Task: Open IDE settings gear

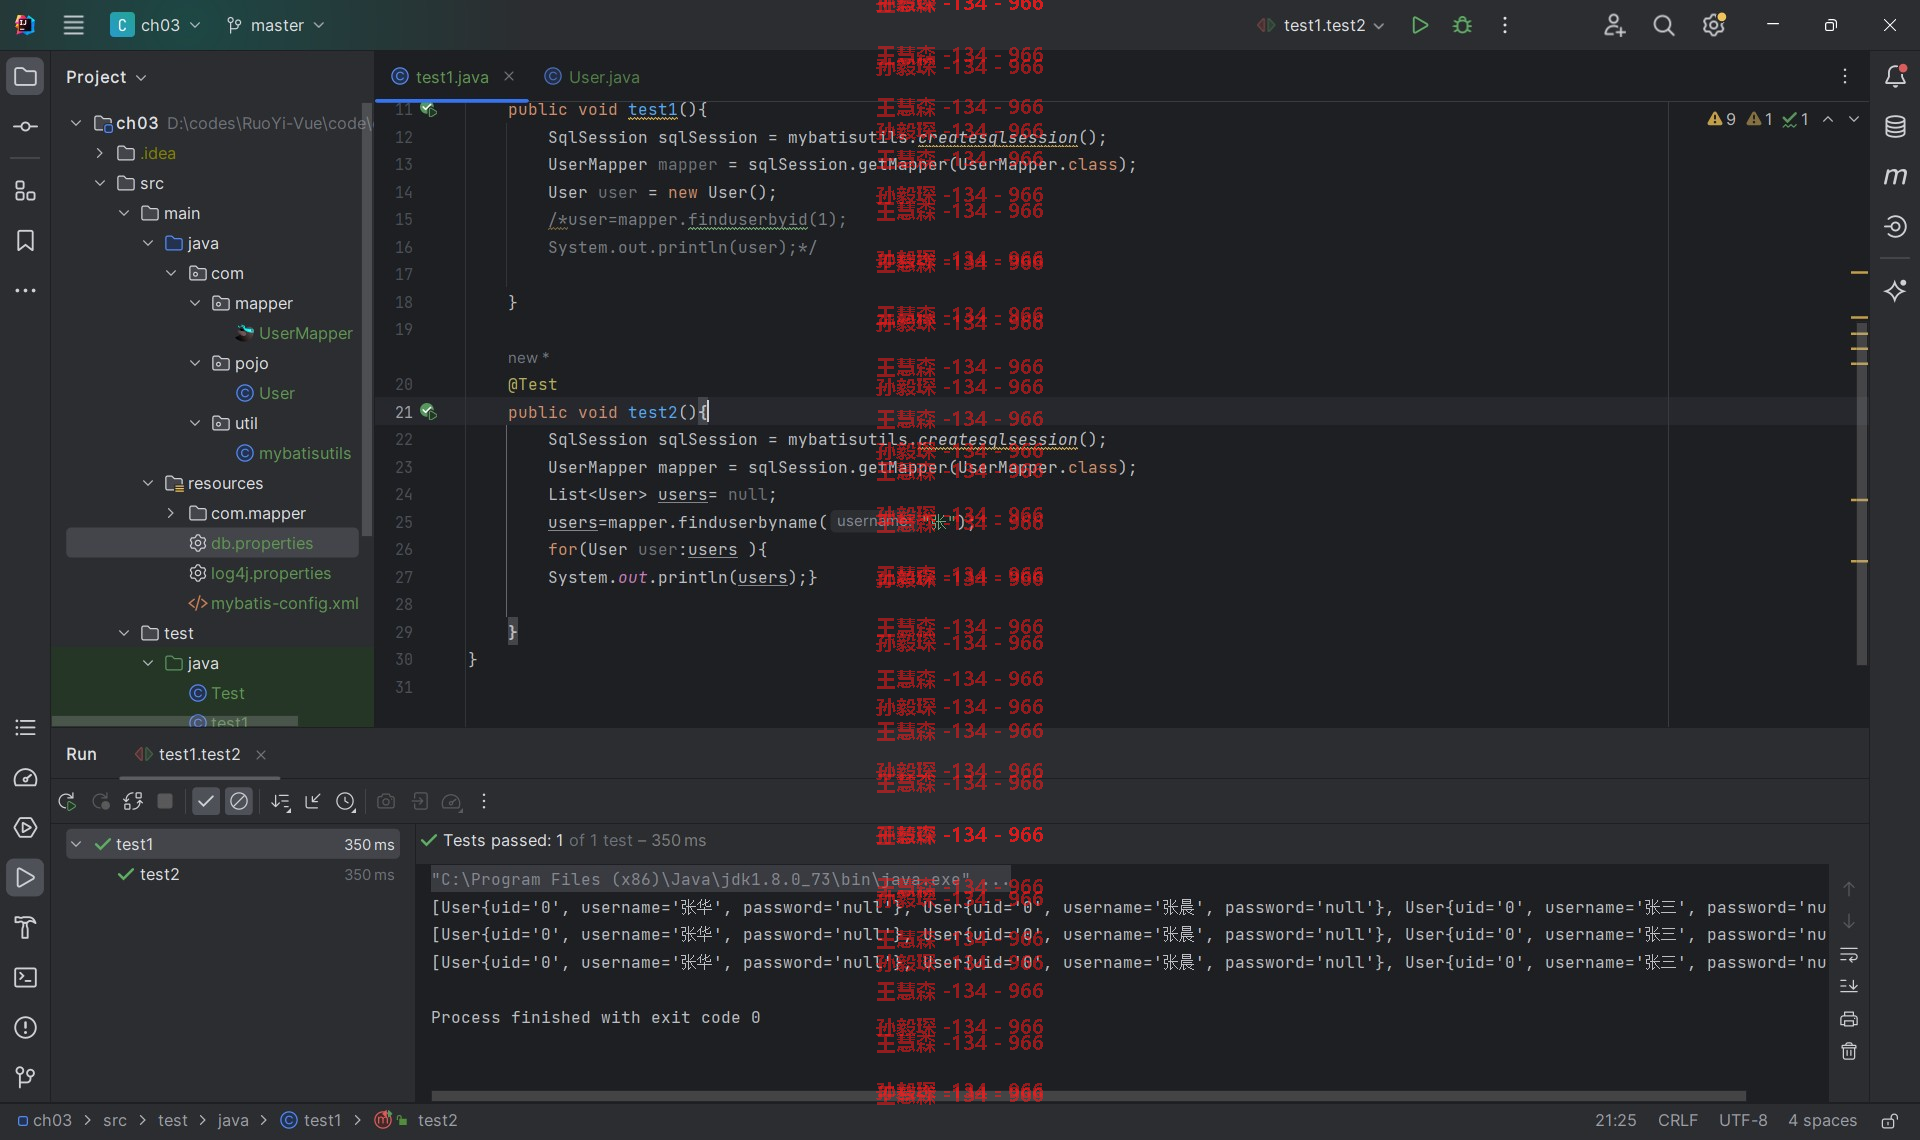Action: point(1714,25)
